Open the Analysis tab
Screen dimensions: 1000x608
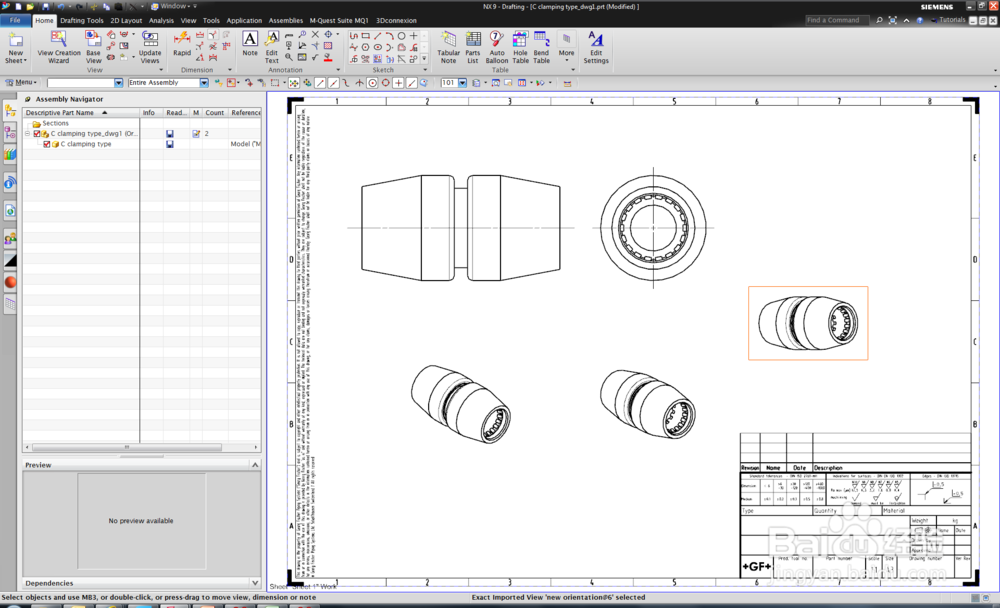(x=161, y=20)
